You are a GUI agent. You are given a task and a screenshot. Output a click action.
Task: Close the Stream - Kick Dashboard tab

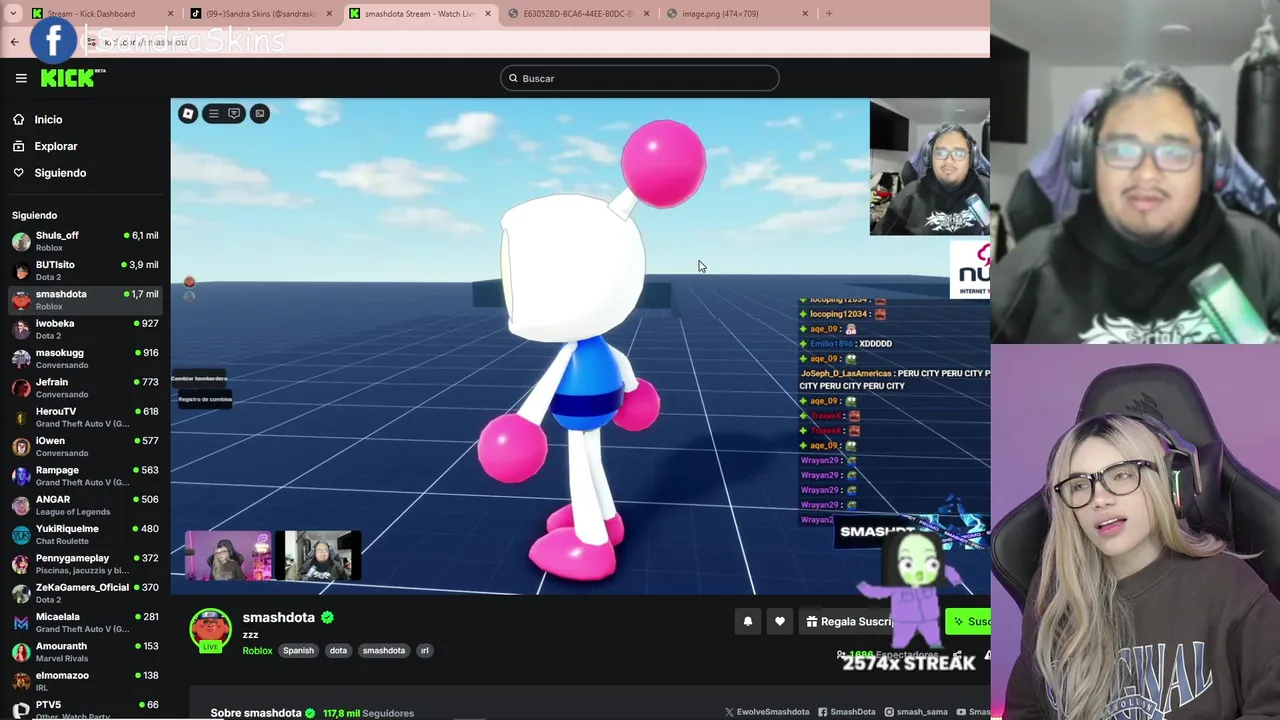[x=170, y=14]
